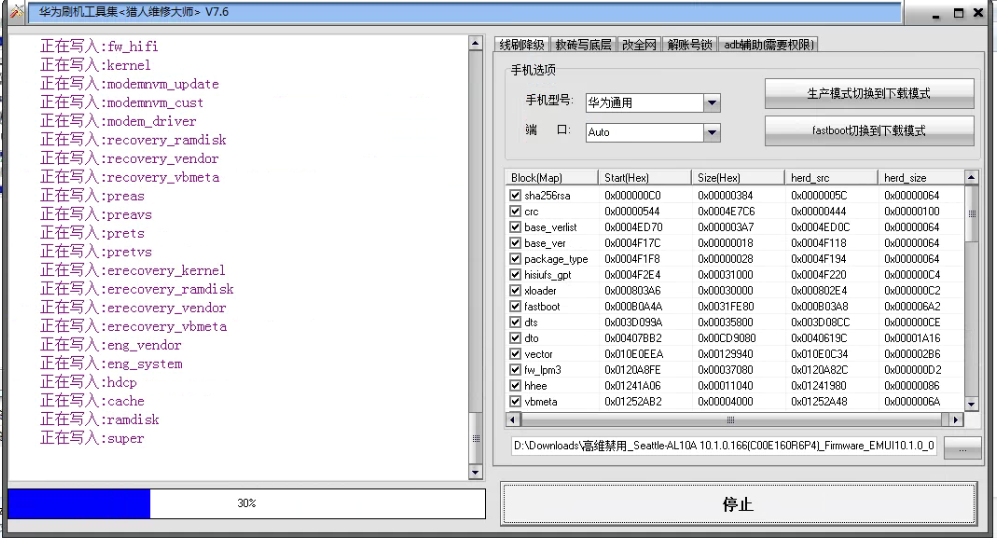Toggle the dto block checkbox
Image resolution: width=997 pixels, height=538 pixels.
coord(515,338)
